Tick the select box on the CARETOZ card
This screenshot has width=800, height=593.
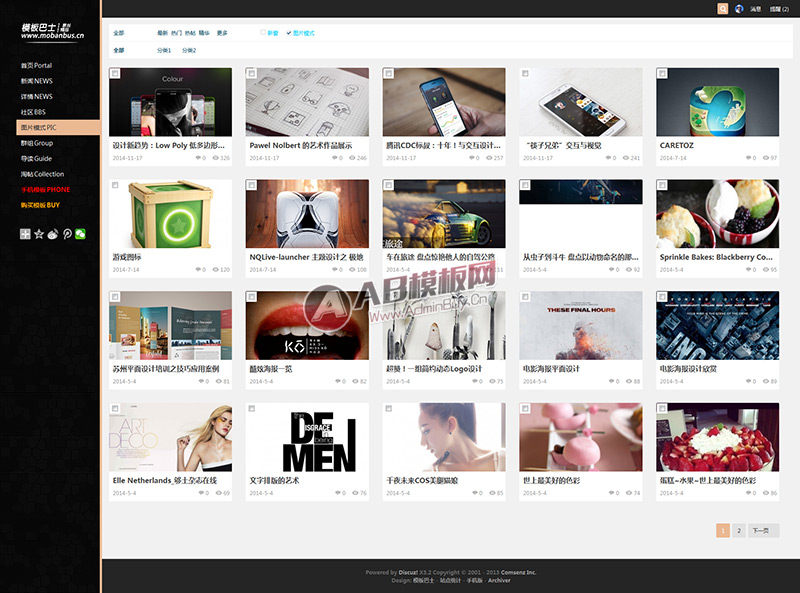[x=662, y=74]
